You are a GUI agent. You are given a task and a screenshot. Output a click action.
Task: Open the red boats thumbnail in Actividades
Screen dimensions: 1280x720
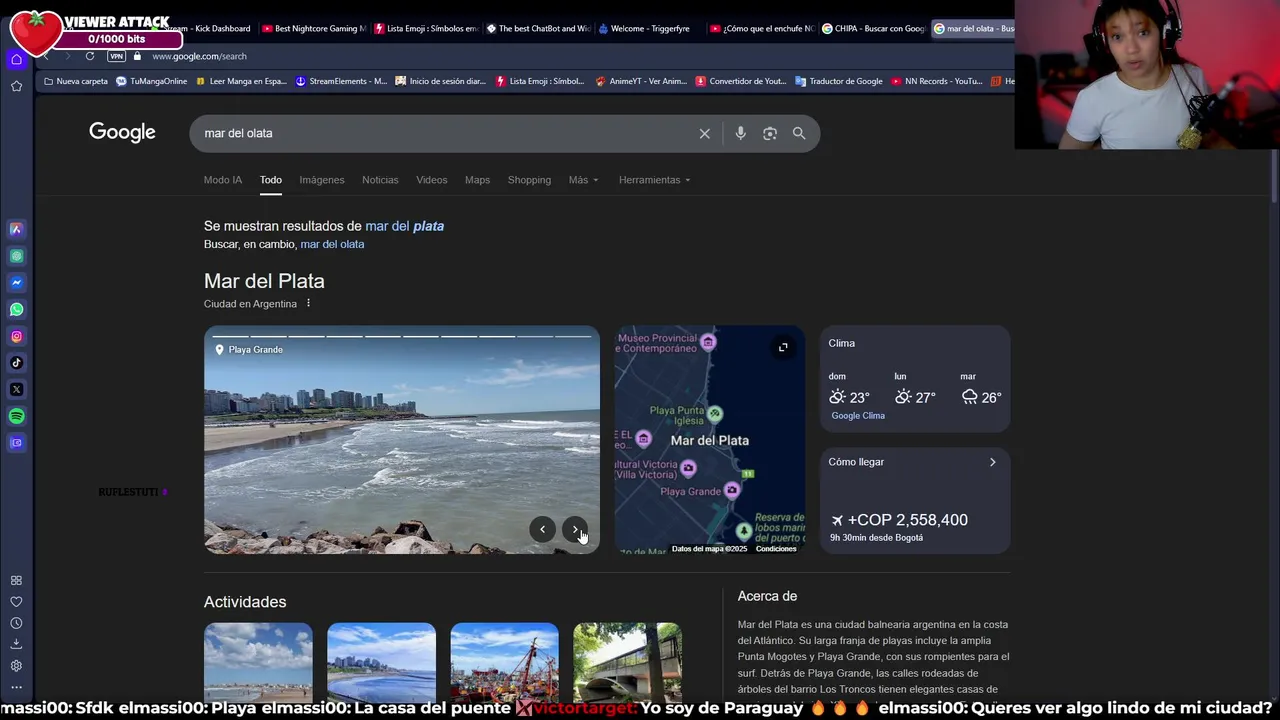504,662
